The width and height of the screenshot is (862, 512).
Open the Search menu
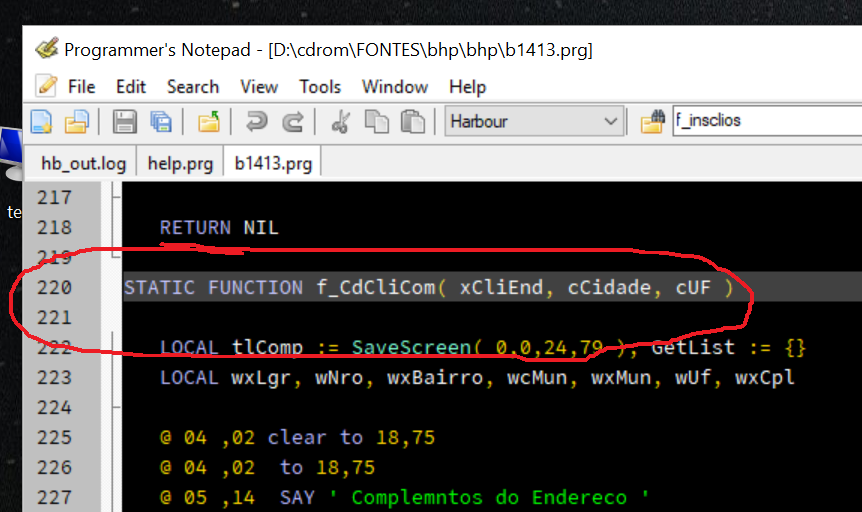193,87
